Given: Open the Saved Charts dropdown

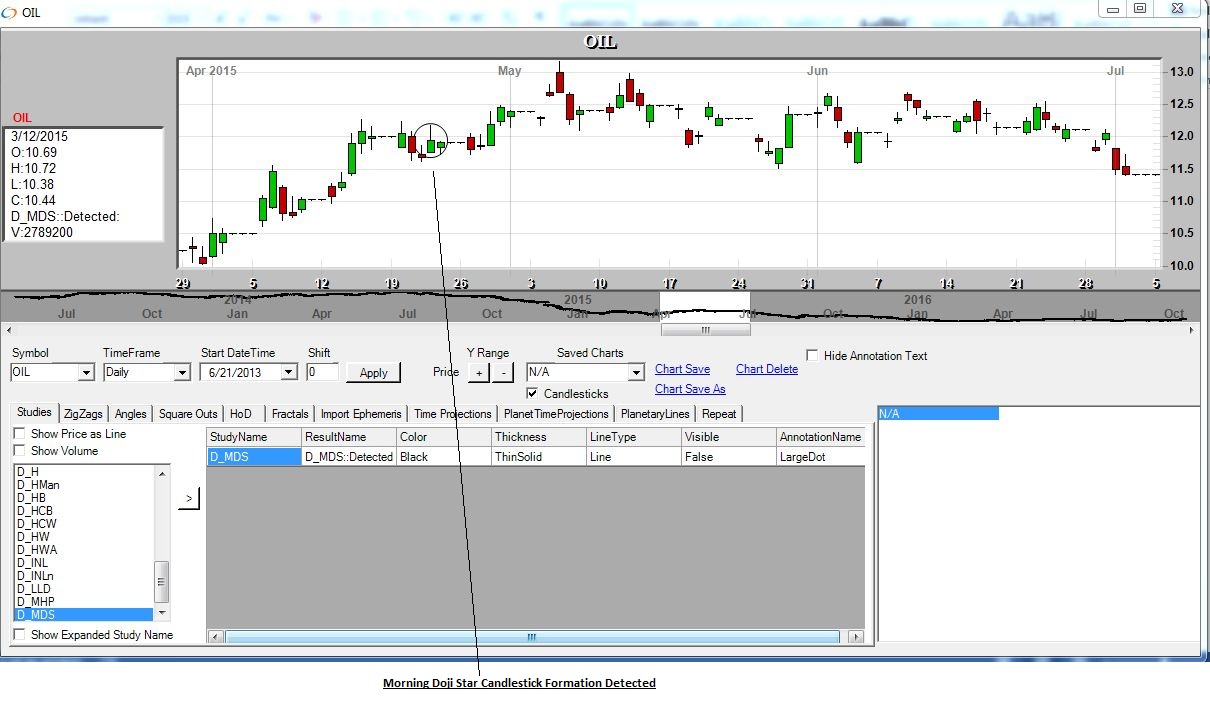Looking at the screenshot, I should (x=635, y=372).
